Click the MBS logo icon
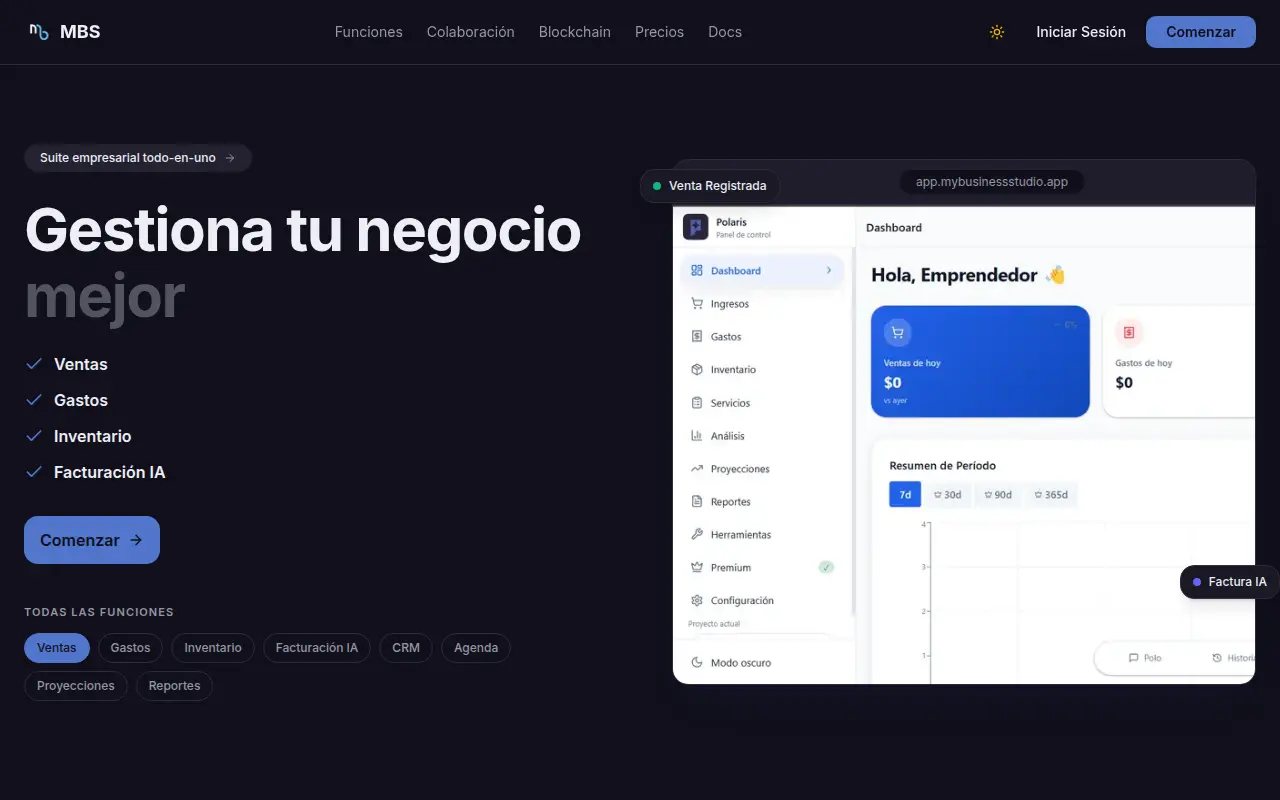Screen dimensions: 1280x800 pos(39,32)
